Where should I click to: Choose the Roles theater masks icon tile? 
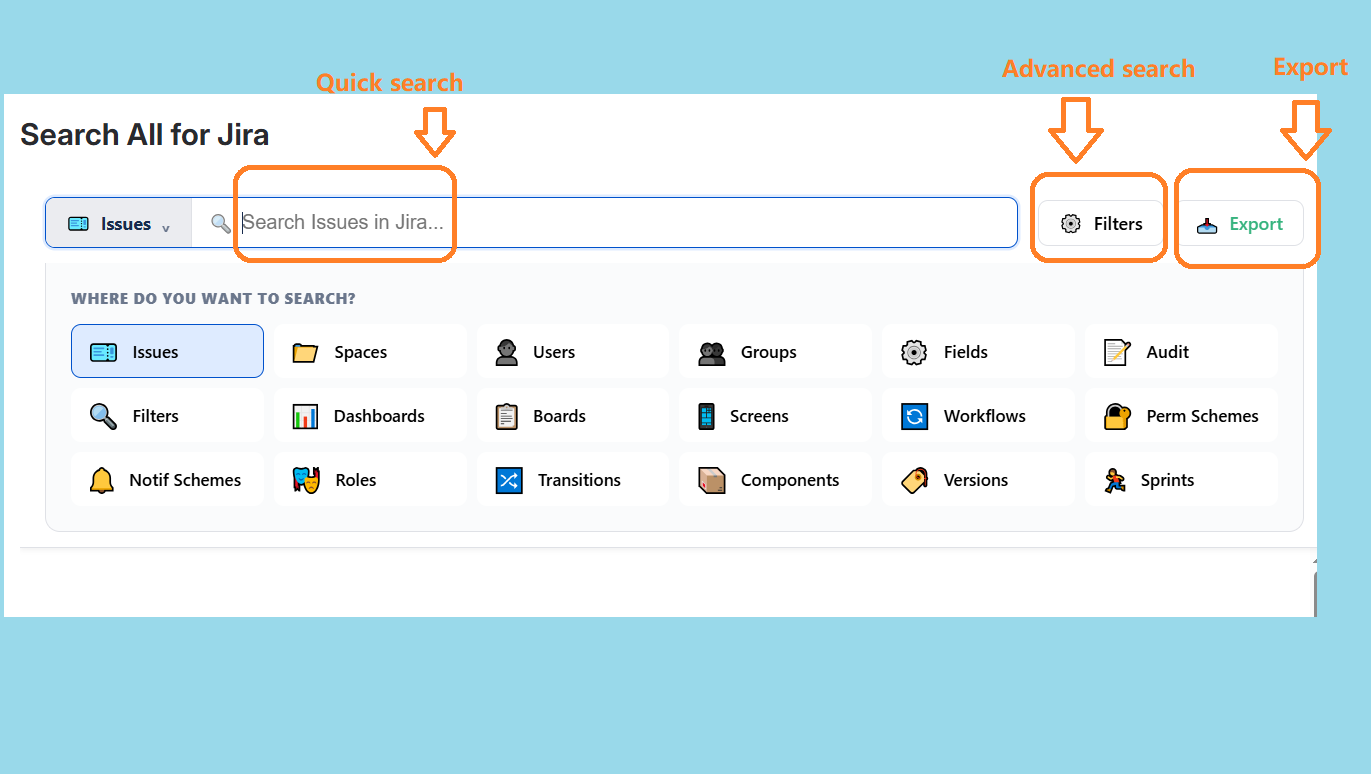tap(370, 479)
